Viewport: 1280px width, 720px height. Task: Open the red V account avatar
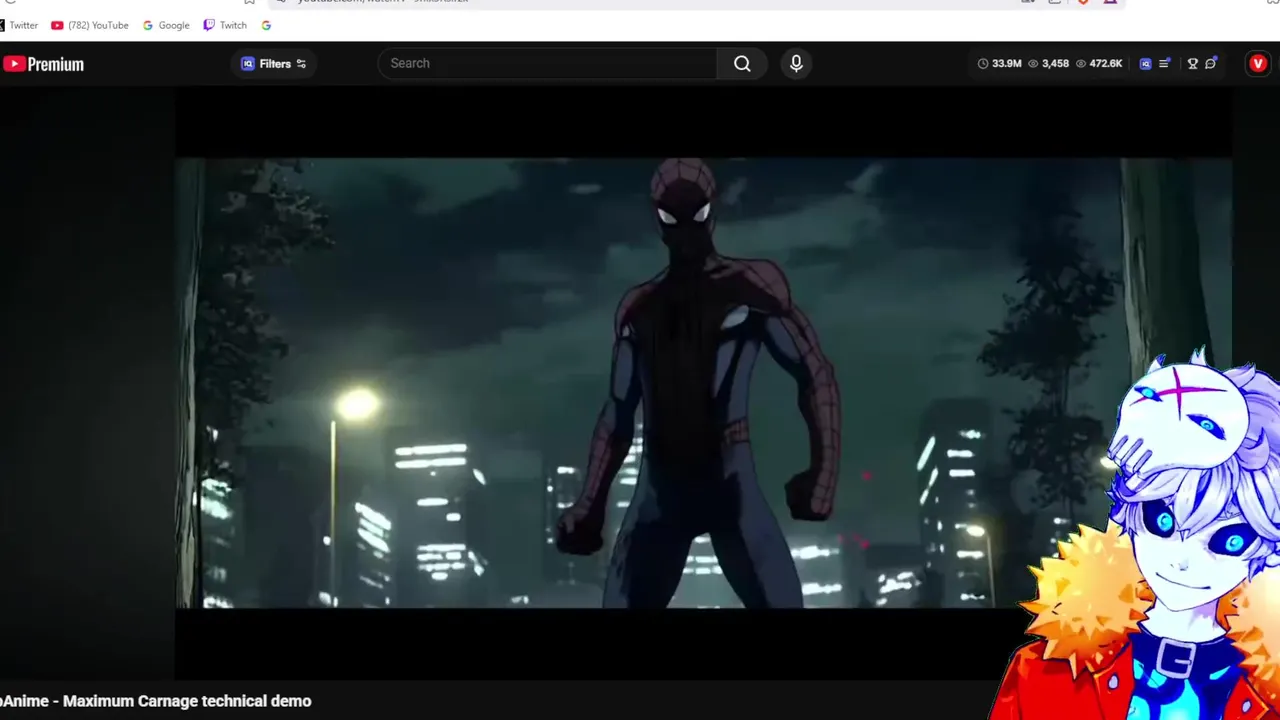coord(1258,63)
